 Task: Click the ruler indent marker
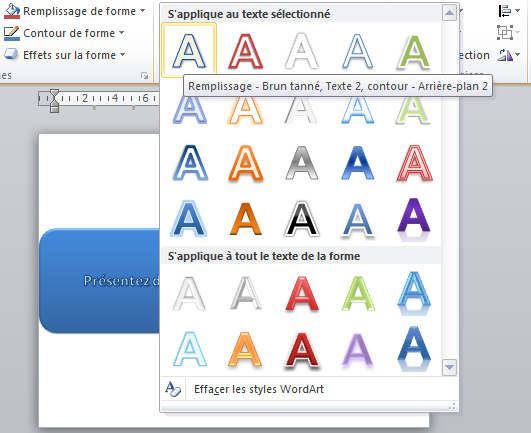tap(54, 101)
